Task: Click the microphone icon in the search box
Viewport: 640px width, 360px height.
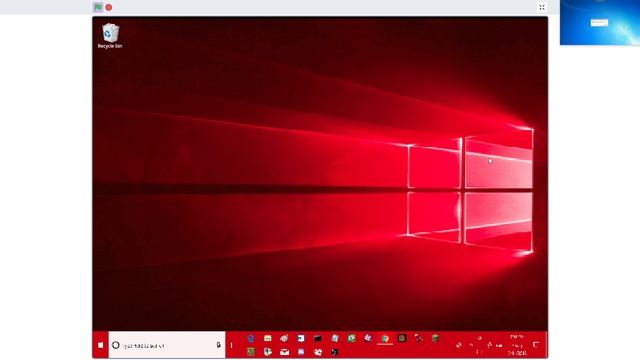Action: (x=218, y=345)
